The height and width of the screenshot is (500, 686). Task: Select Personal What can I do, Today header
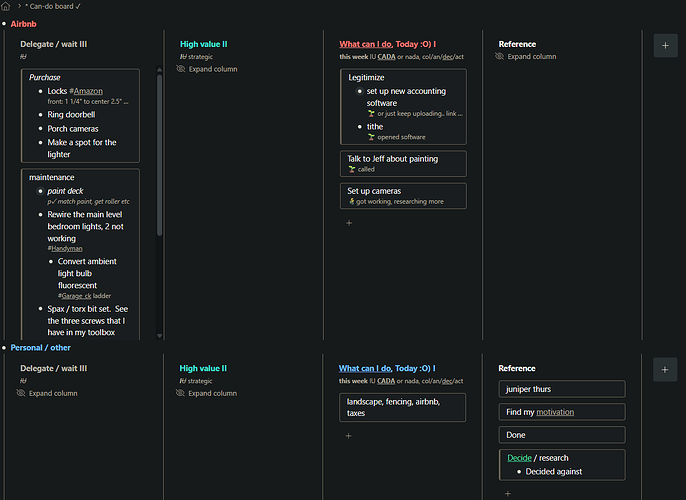pyautogui.click(x=387, y=368)
